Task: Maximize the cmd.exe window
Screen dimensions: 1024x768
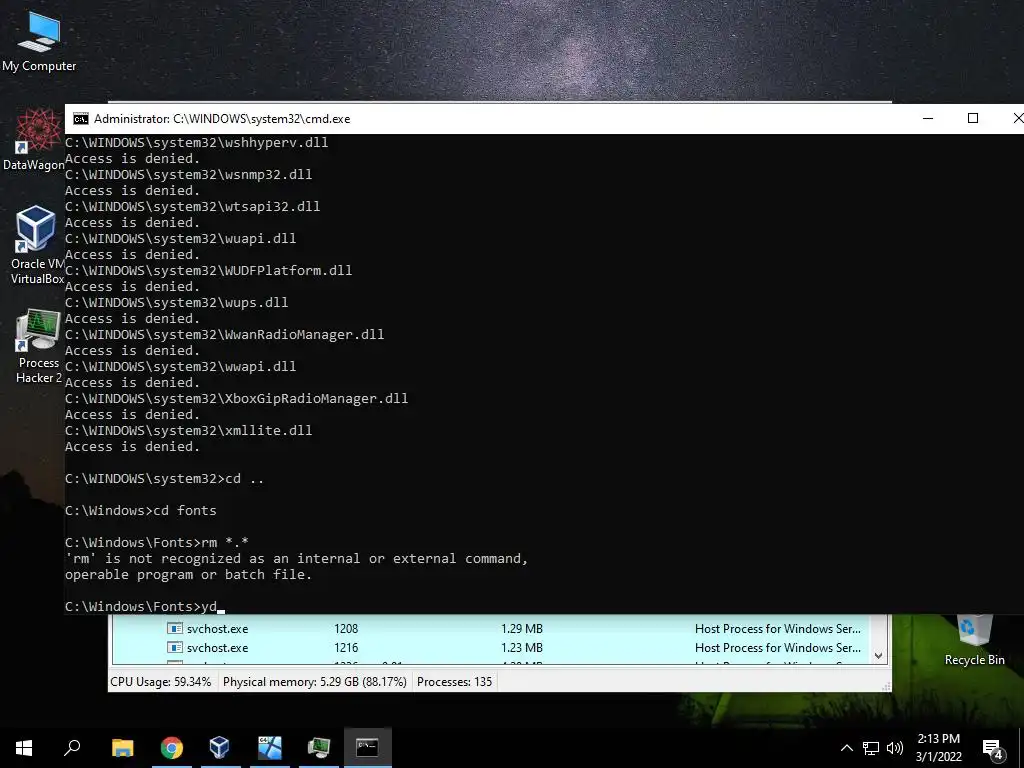Action: (x=973, y=118)
